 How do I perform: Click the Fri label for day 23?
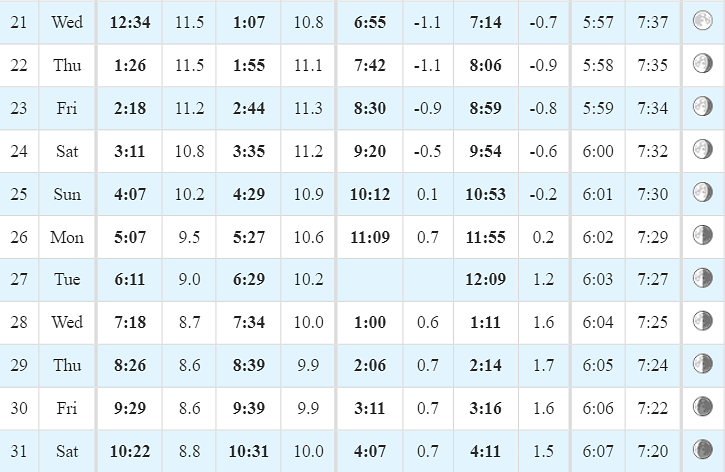tap(67, 108)
